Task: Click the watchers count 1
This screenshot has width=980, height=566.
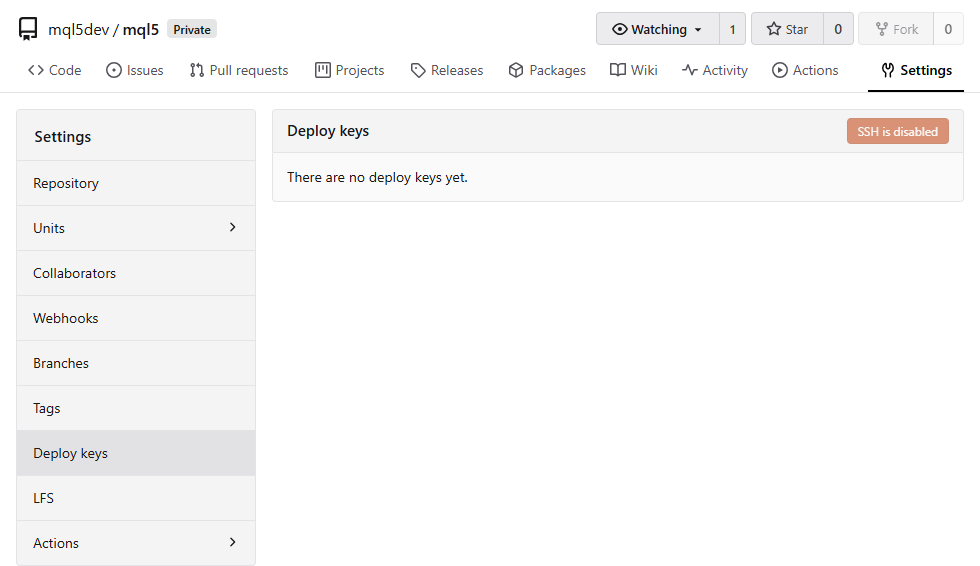Action: [732, 29]
